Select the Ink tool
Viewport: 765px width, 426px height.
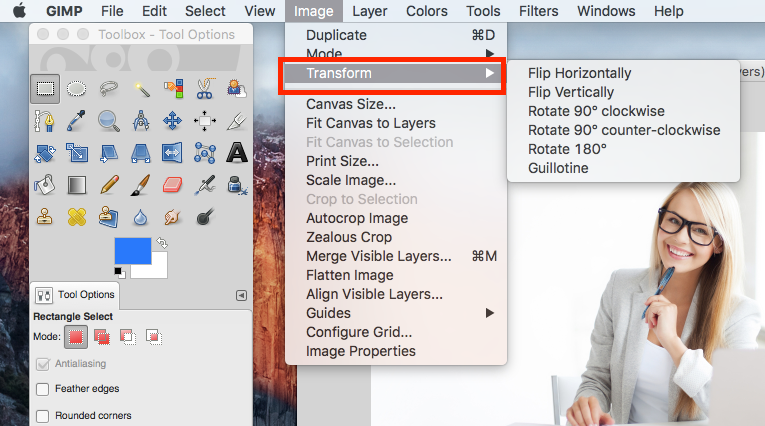tap(237, 185)
